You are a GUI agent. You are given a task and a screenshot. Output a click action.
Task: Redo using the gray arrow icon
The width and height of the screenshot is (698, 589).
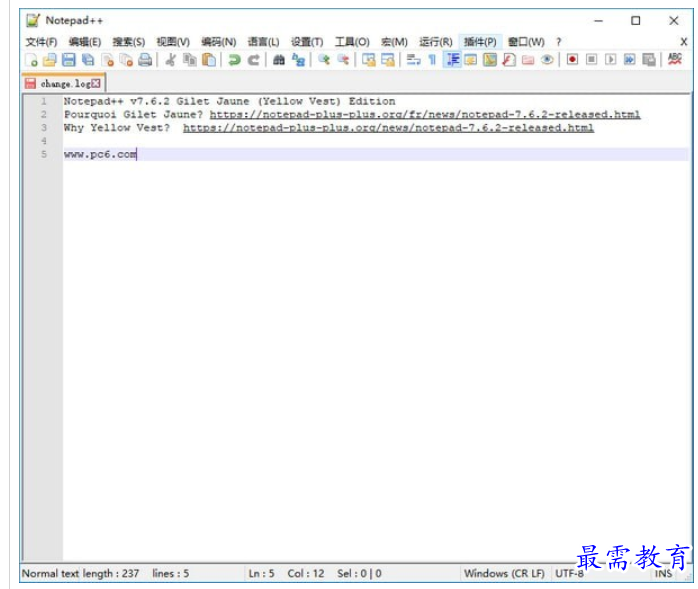tap(253, 60)
